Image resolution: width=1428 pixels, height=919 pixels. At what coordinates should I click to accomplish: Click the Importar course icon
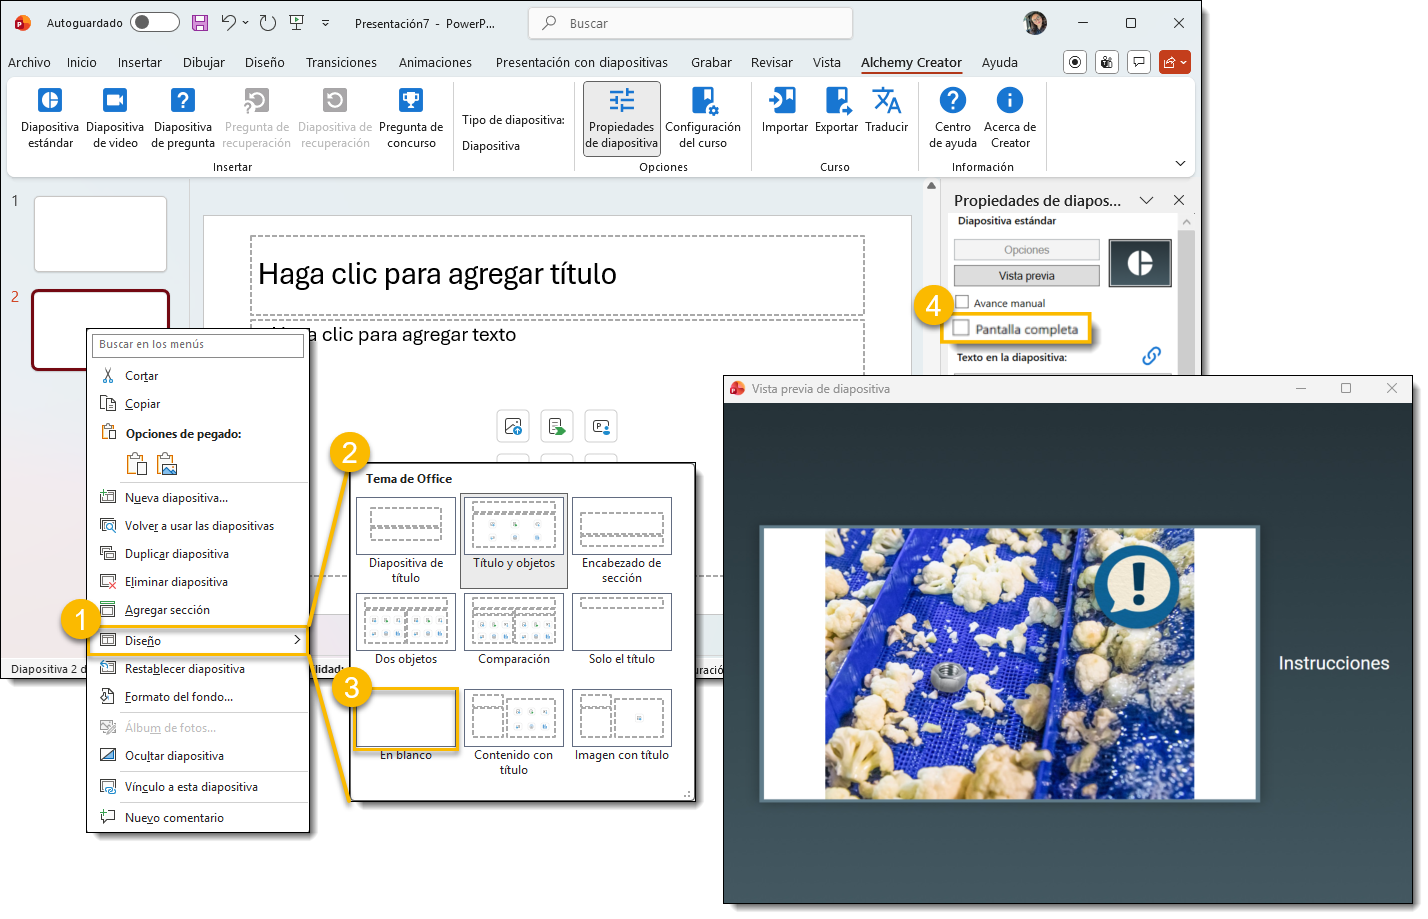[784, 110]
